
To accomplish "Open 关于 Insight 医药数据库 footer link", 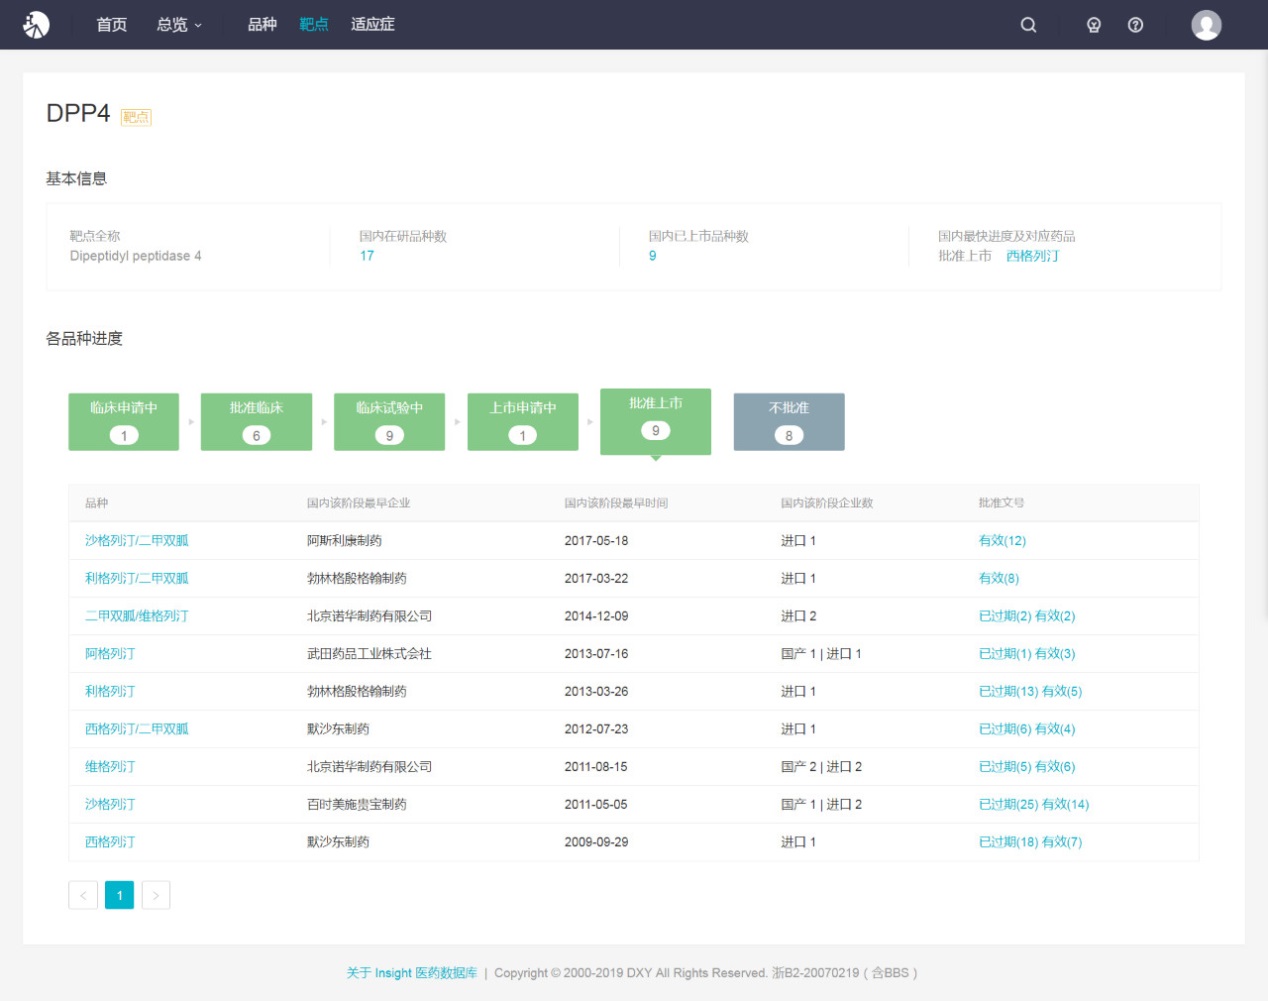I will coord(411,973).
